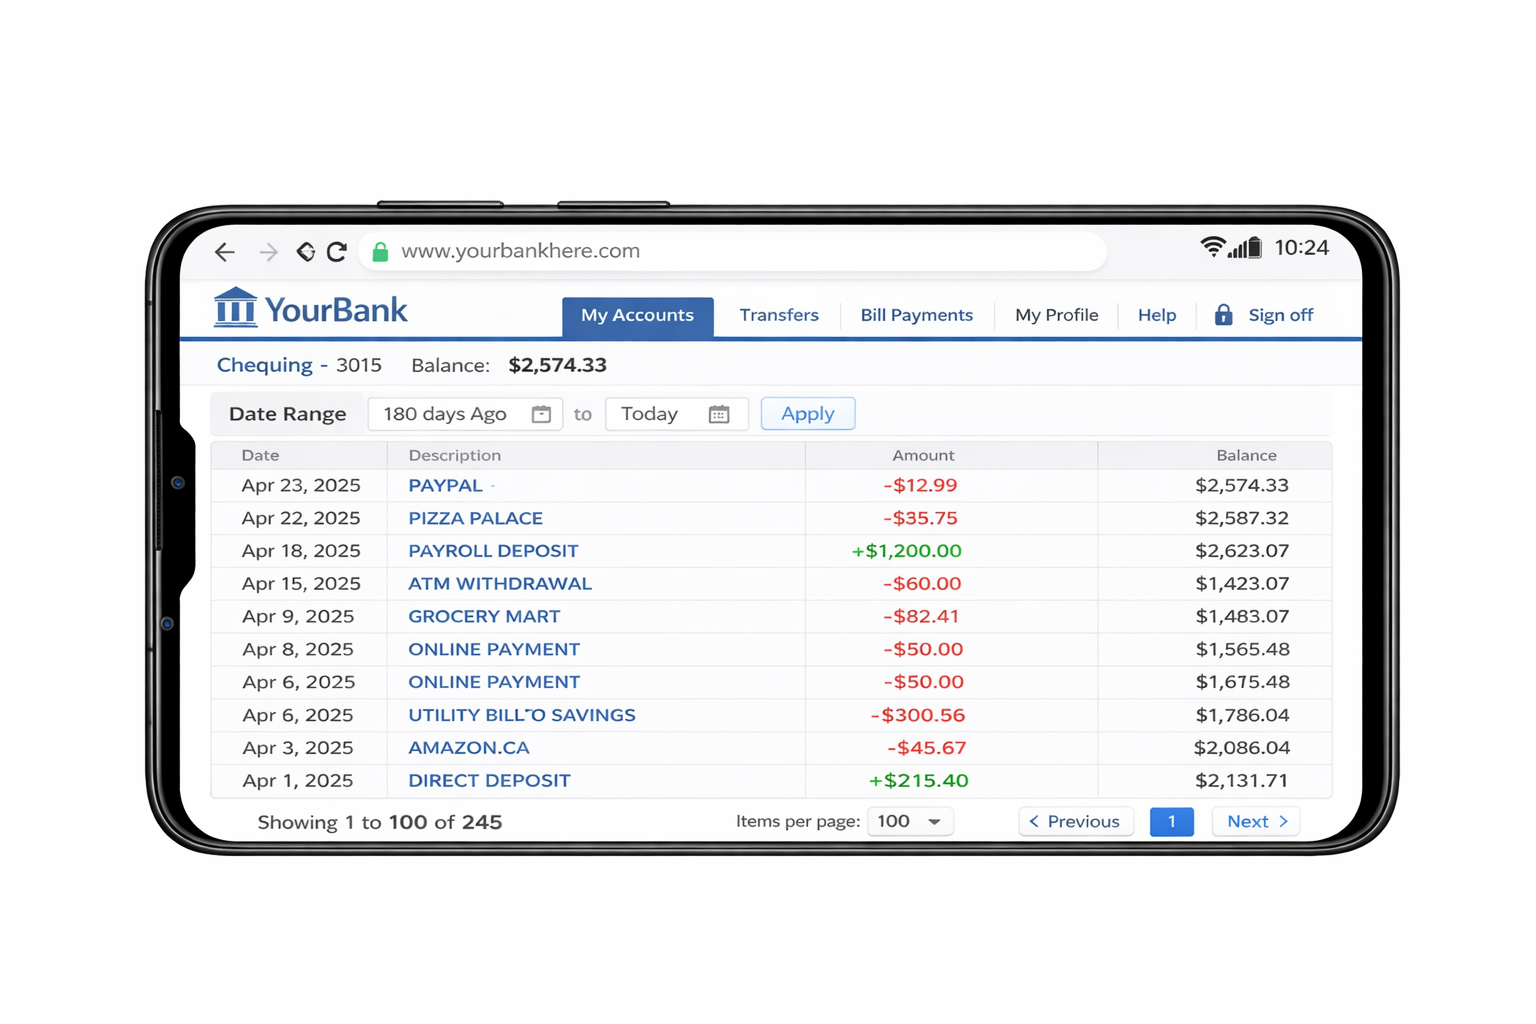Click the padlock icon beside Sign off
Screen dimensions: 1536x1024
point(1222,314)
